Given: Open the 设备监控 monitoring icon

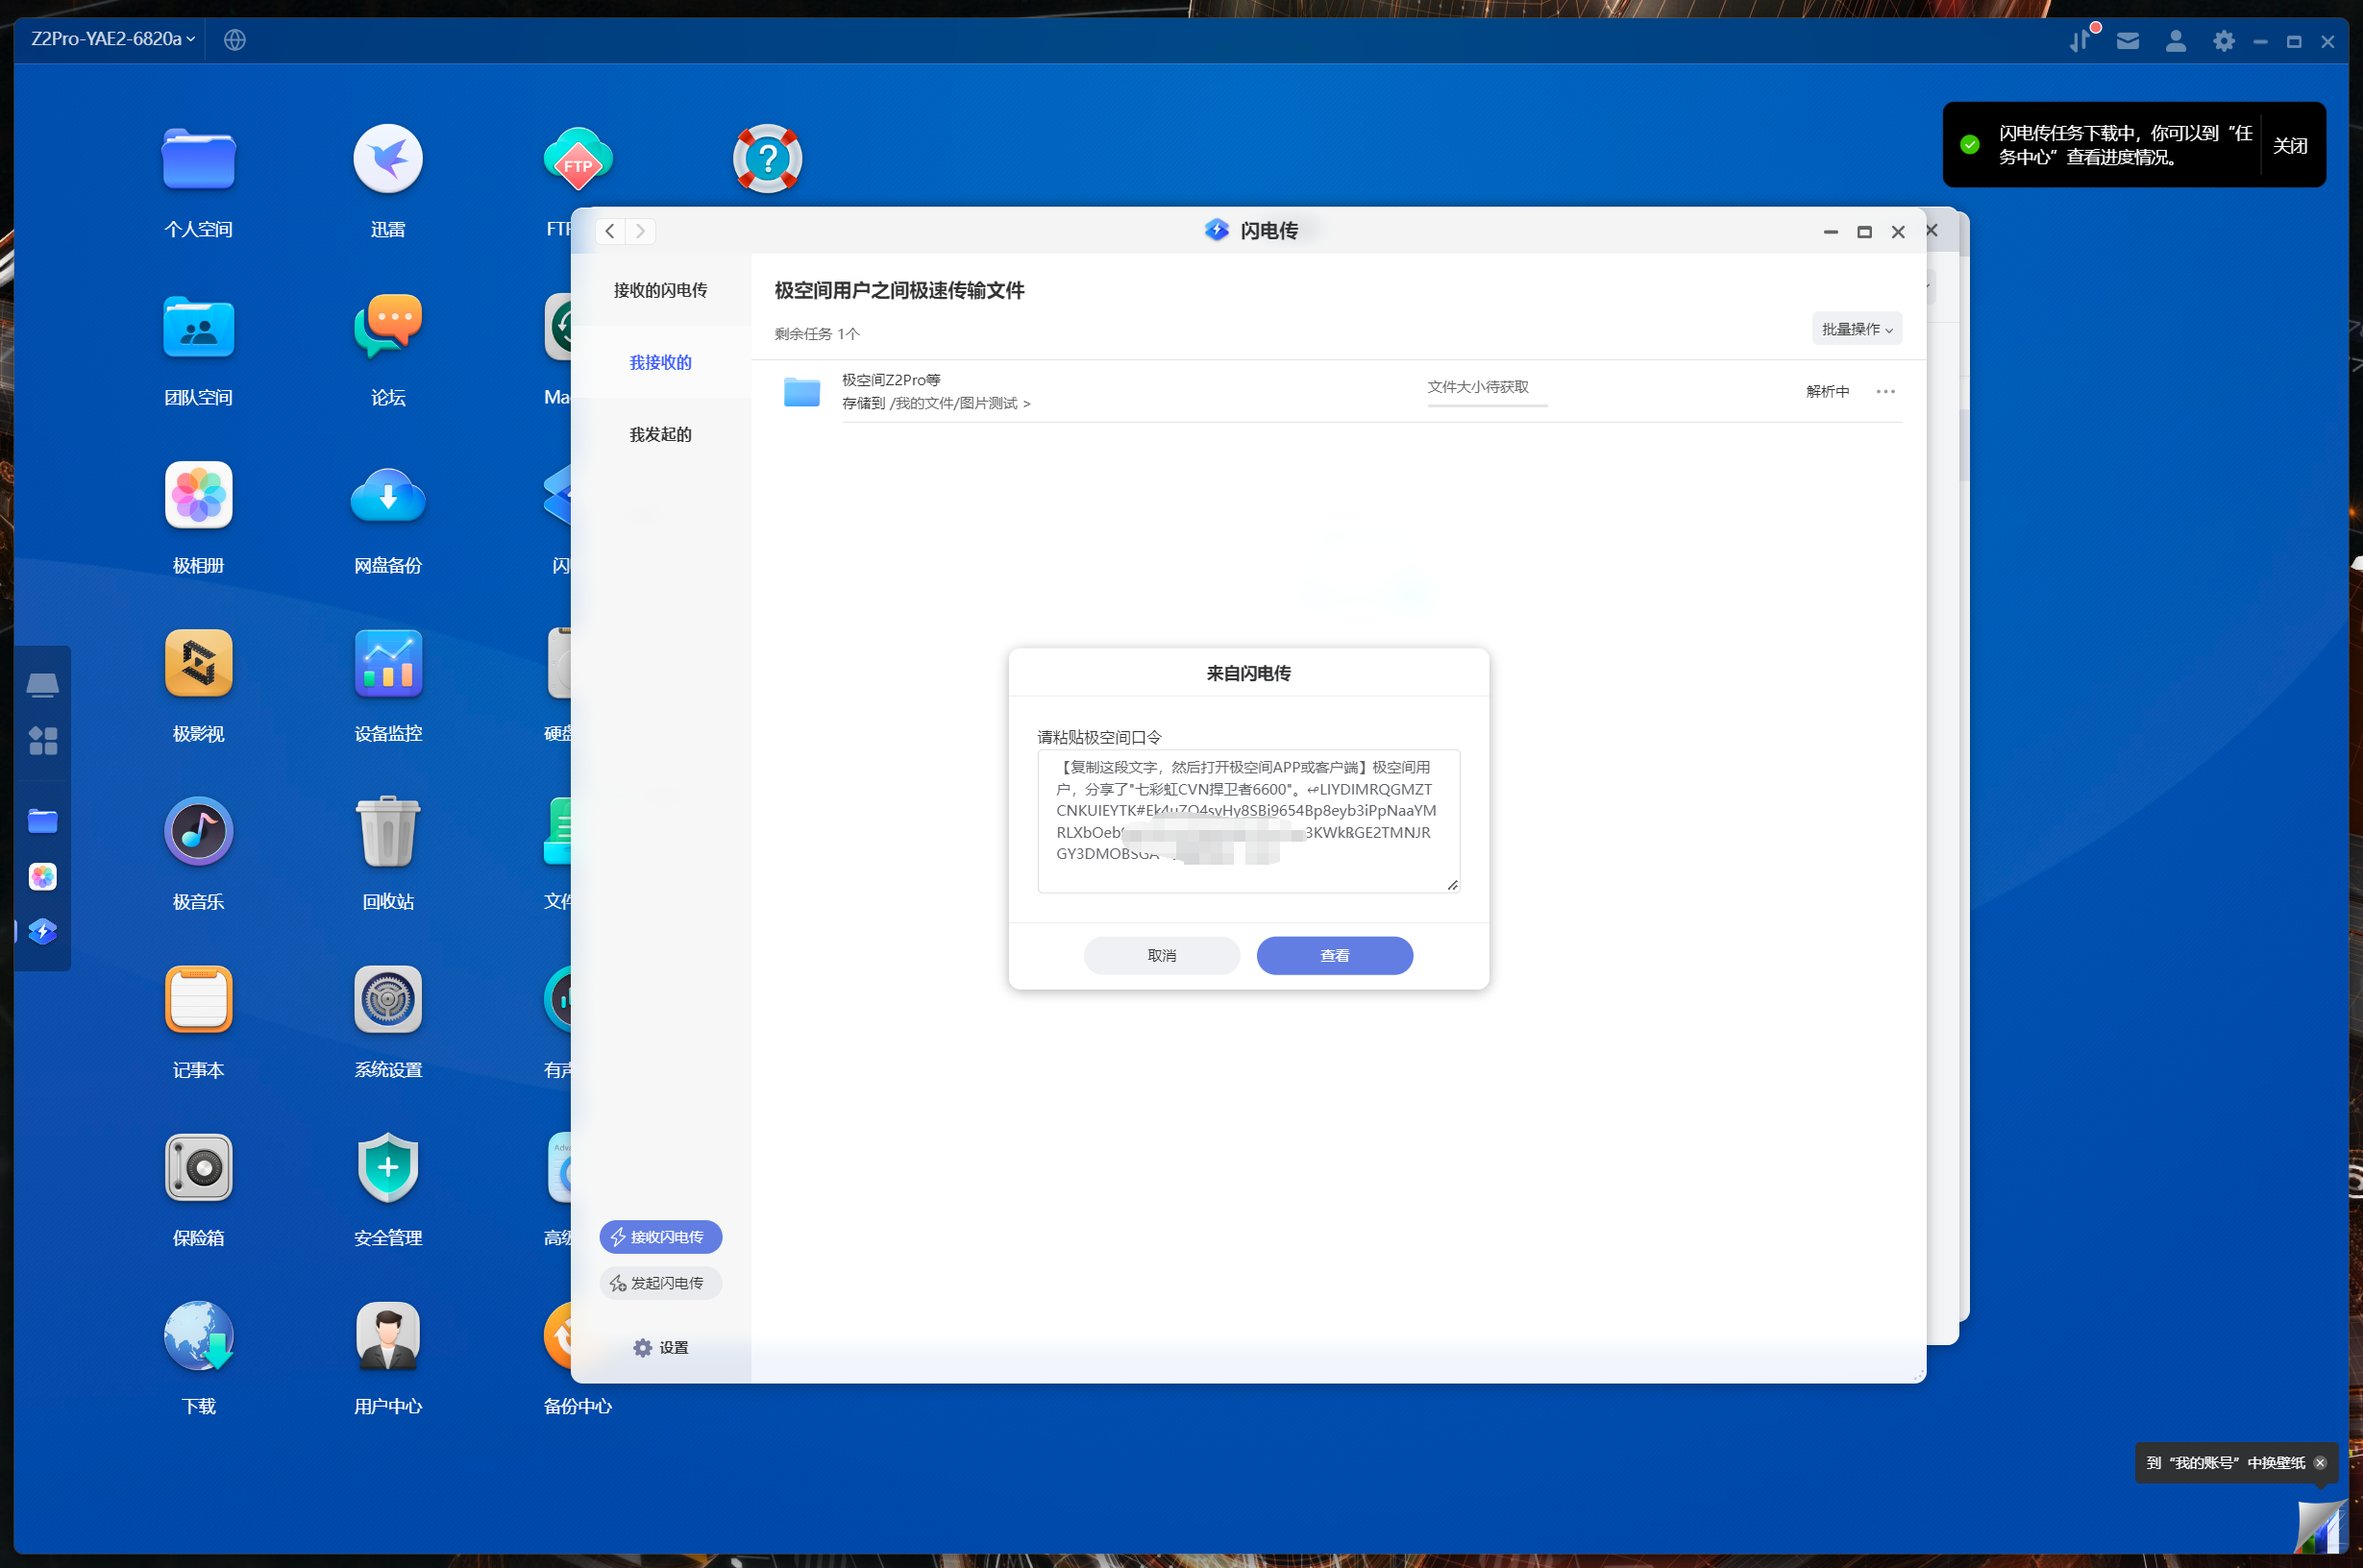Looking at the screenshot, I should pos(388,663).
